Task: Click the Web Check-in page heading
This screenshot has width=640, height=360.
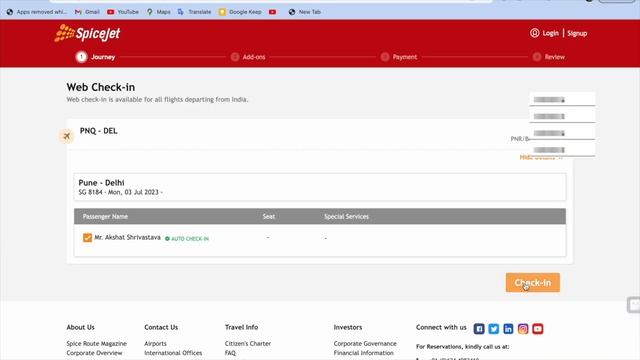Action: 101,87
